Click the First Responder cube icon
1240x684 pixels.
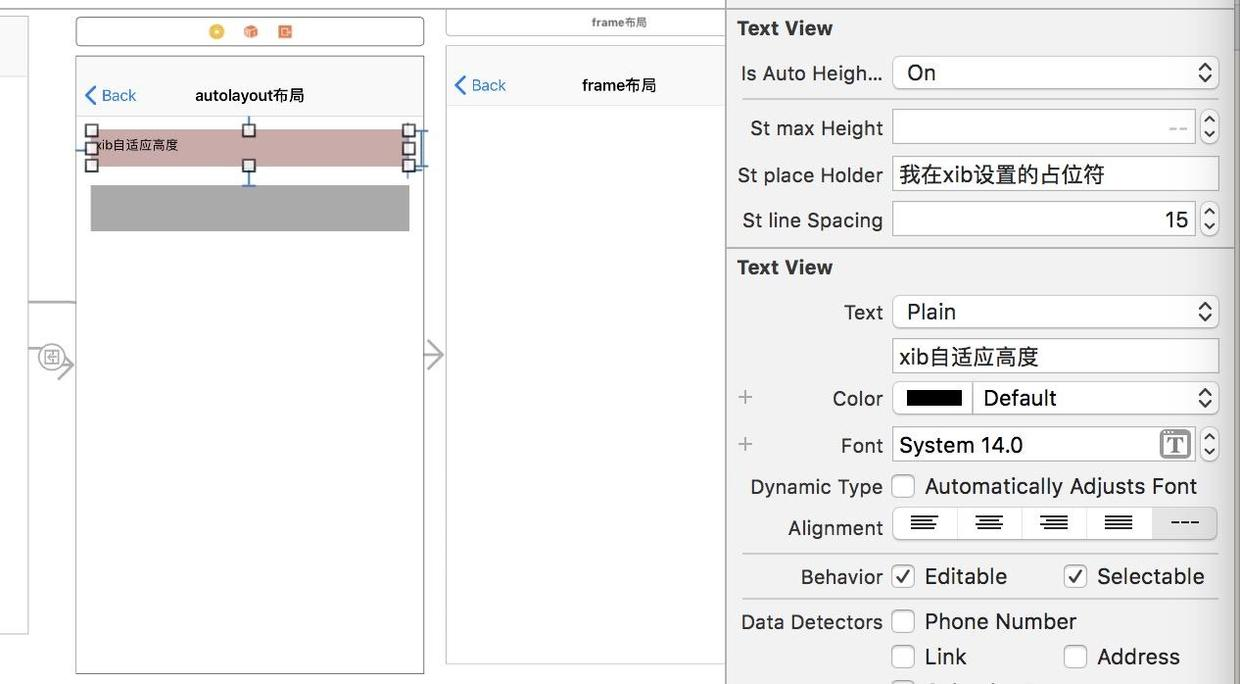(x=251, y=32)
